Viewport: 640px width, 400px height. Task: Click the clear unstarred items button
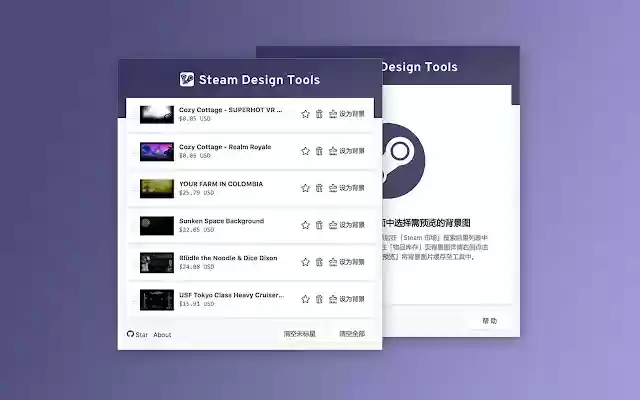pyautogui.click(x=300, y=334)
